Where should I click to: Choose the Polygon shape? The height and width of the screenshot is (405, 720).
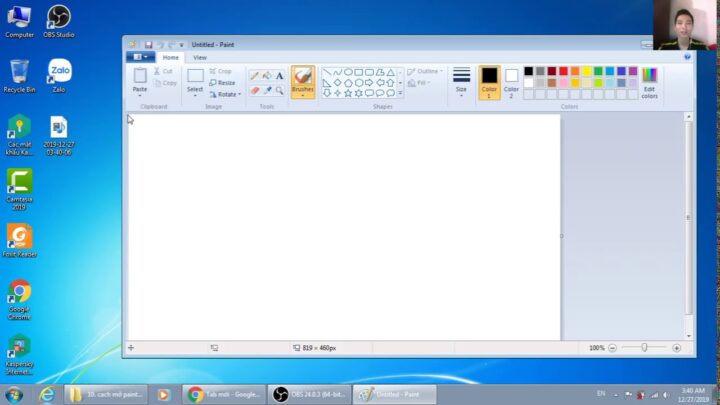[380, 73]
